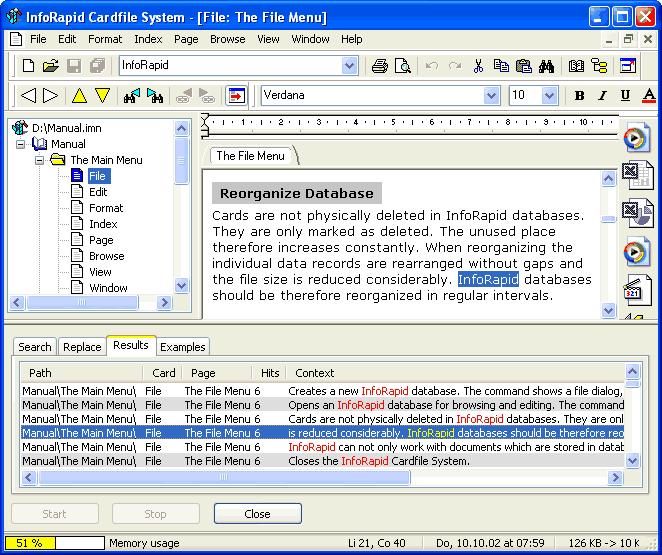Screen dimensions: 662x555
Task: Print using the printer icon
Action: click(380, 66)
